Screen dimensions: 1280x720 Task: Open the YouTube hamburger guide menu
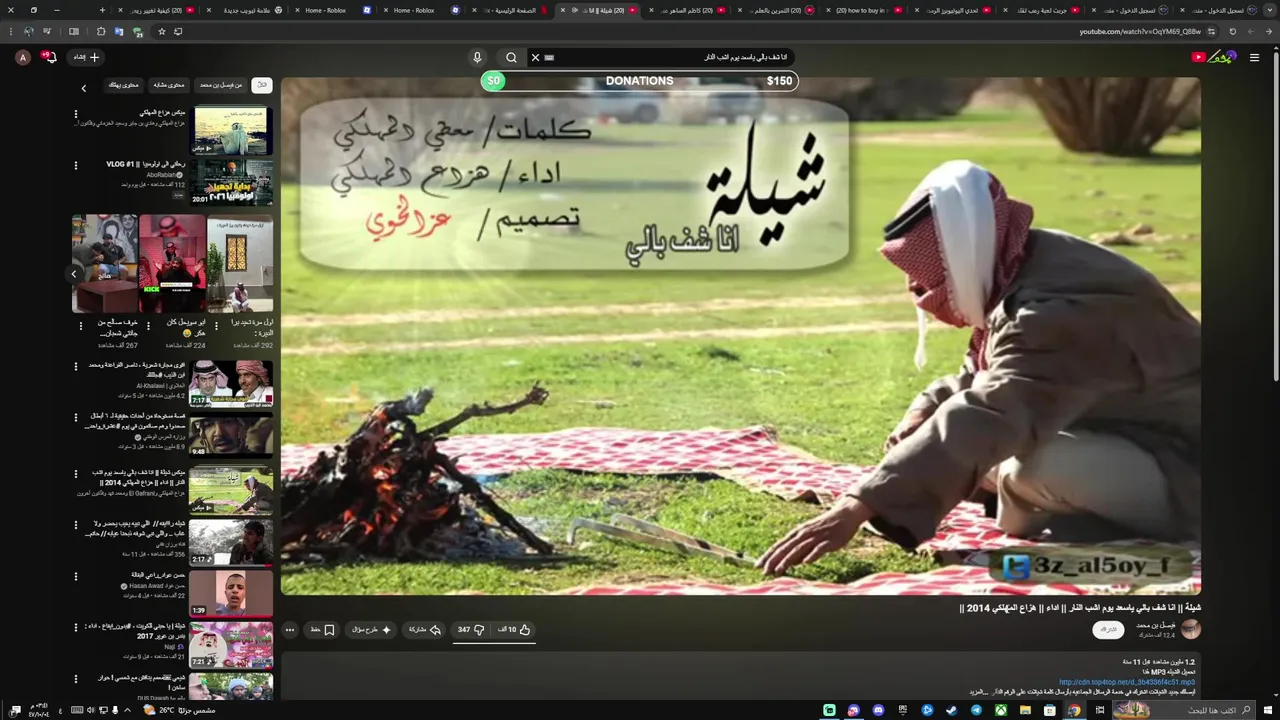(1254, 57)
